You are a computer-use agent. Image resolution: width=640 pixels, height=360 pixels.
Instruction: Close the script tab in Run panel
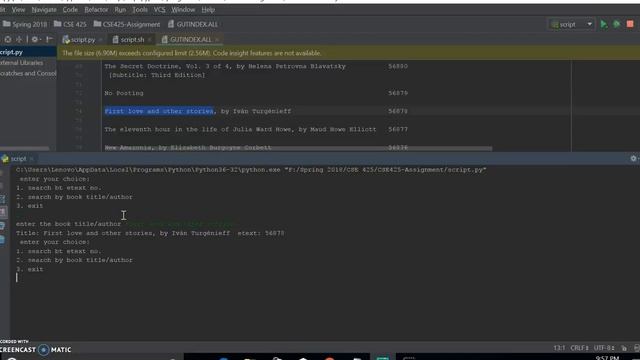[x=32, y=158]
